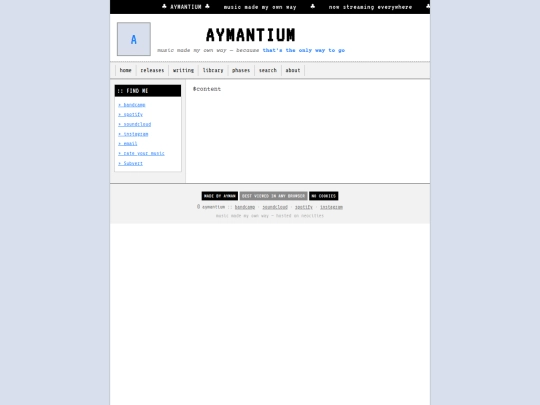Click the blue 'that's the only way to go' text

304,50
